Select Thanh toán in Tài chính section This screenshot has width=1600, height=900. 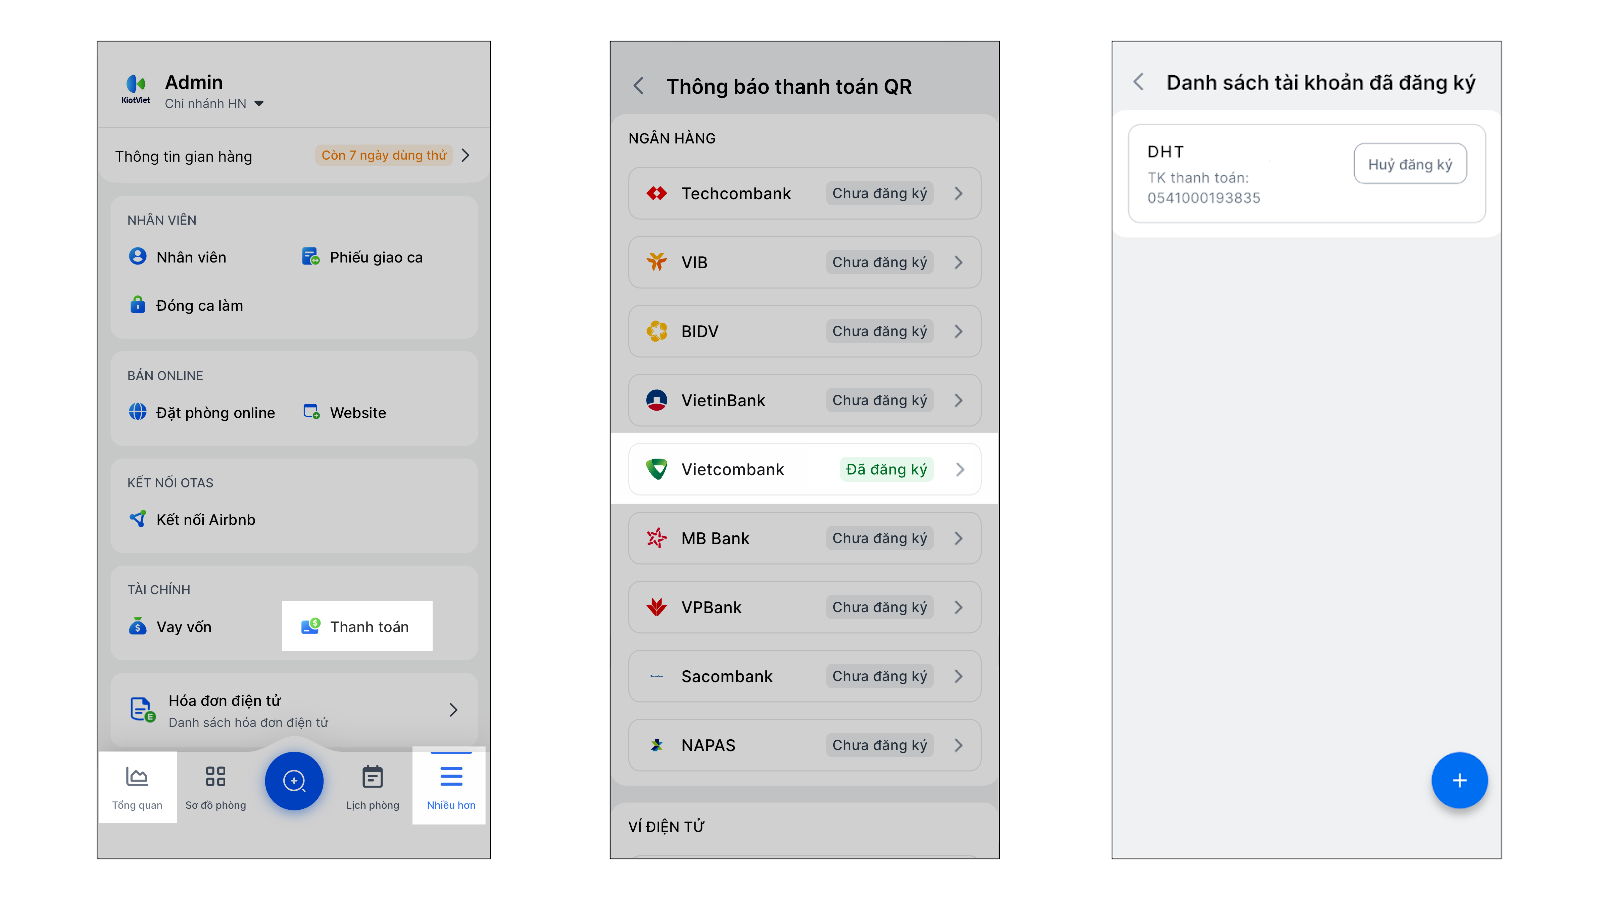click(357, 627)
